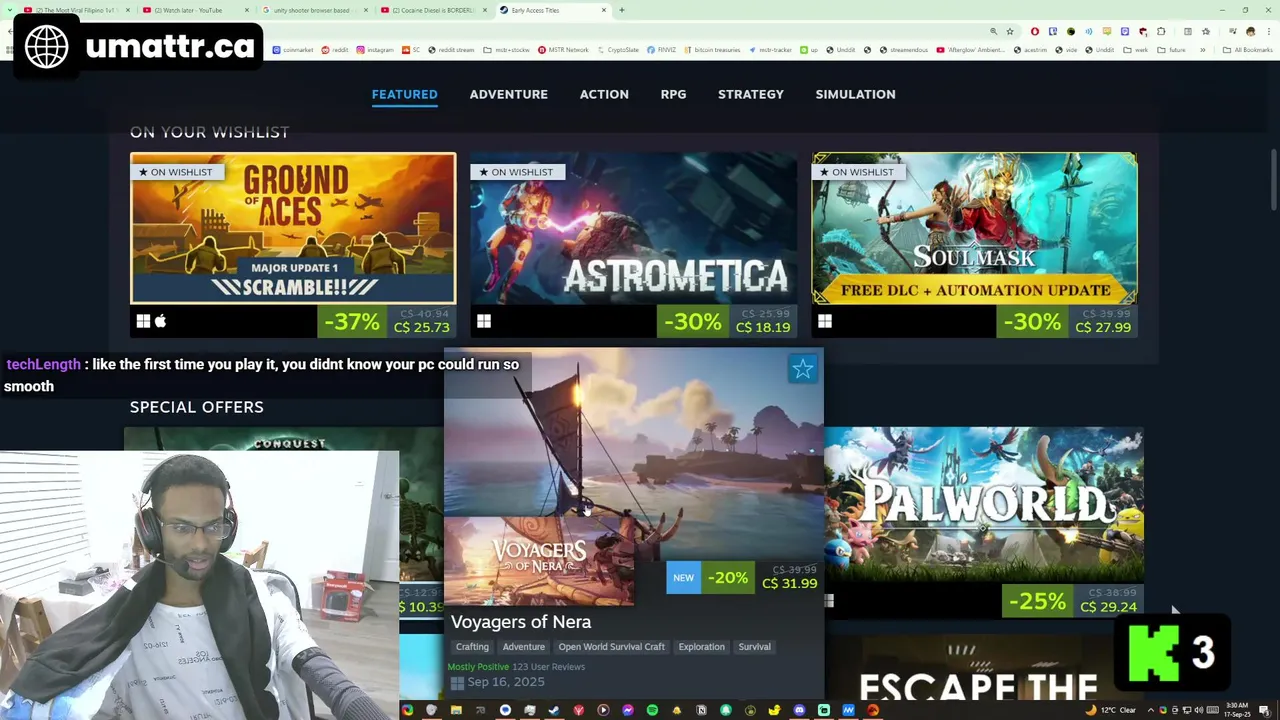1280x720 pixels.
Task: Open the Chrome zoom magnifier icon
Action: 993,31
